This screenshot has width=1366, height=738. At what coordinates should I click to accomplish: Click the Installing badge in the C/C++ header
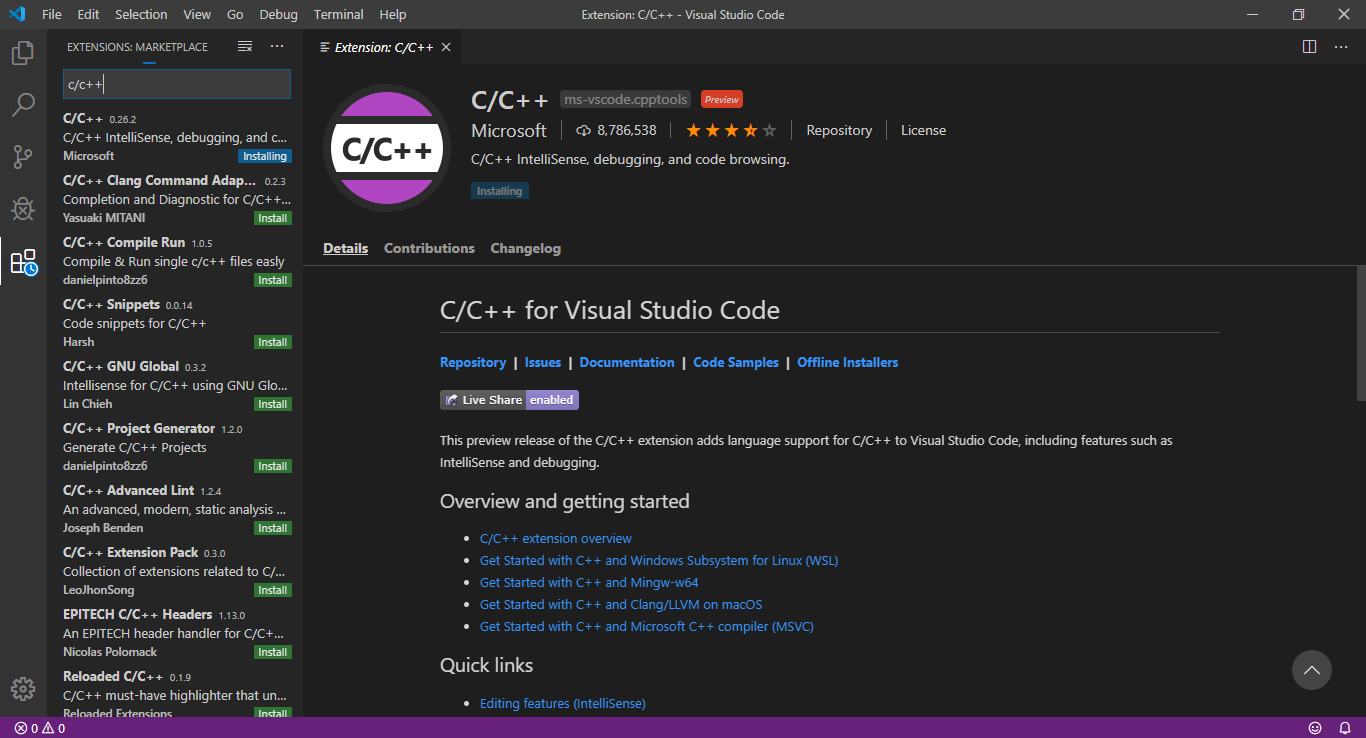[500, 191]
